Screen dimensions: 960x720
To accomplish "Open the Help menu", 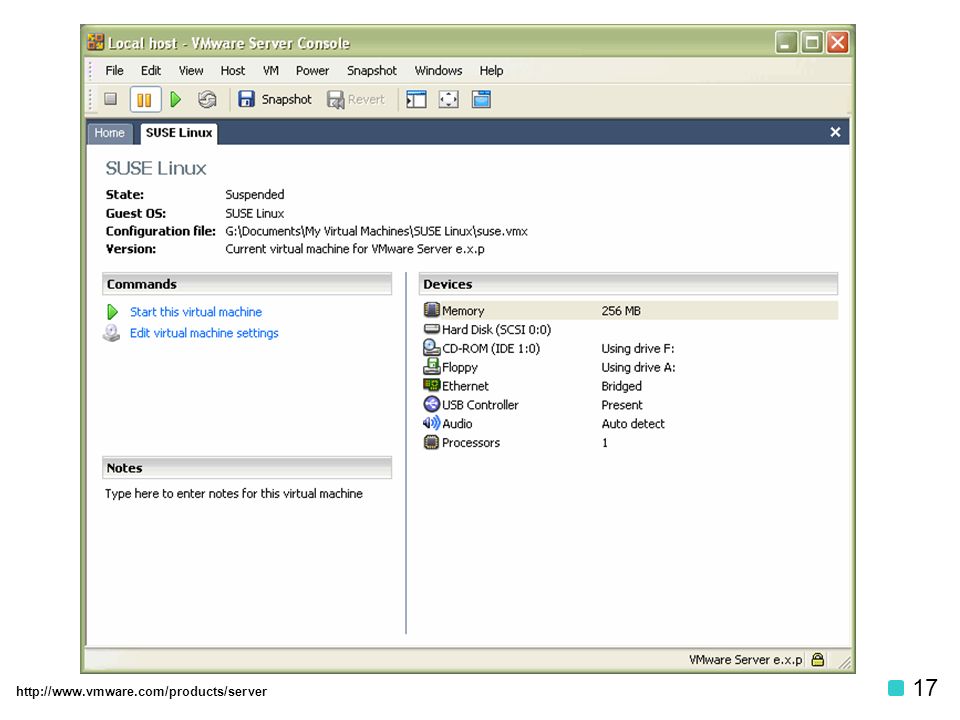I will tap(491, 70).
